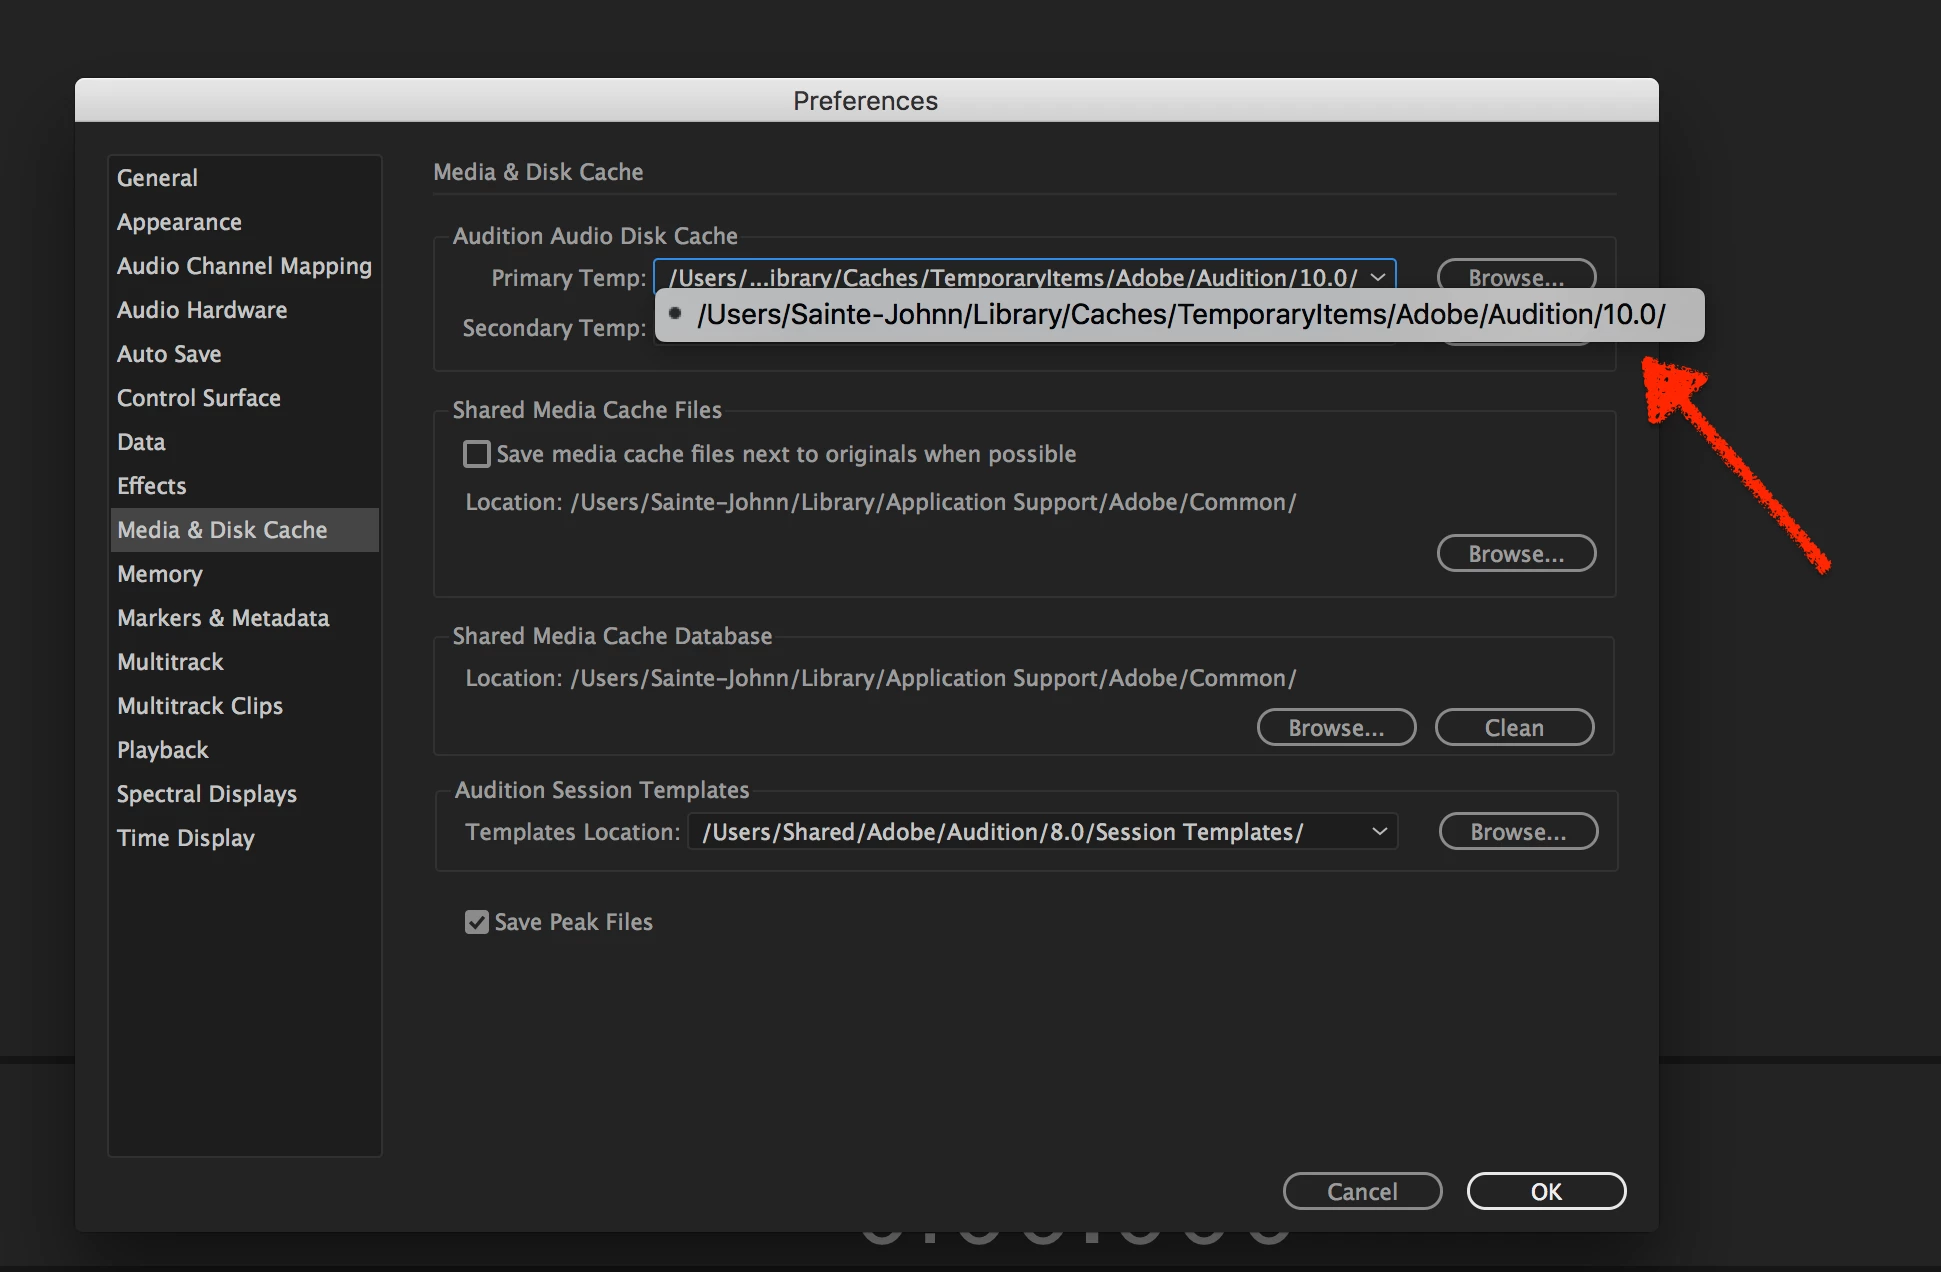Image resolution: width=1941 pixels, height=1272 pixels.
Task: Uncheck the Save Peak Files checkbox
Action: pos(477,922)
